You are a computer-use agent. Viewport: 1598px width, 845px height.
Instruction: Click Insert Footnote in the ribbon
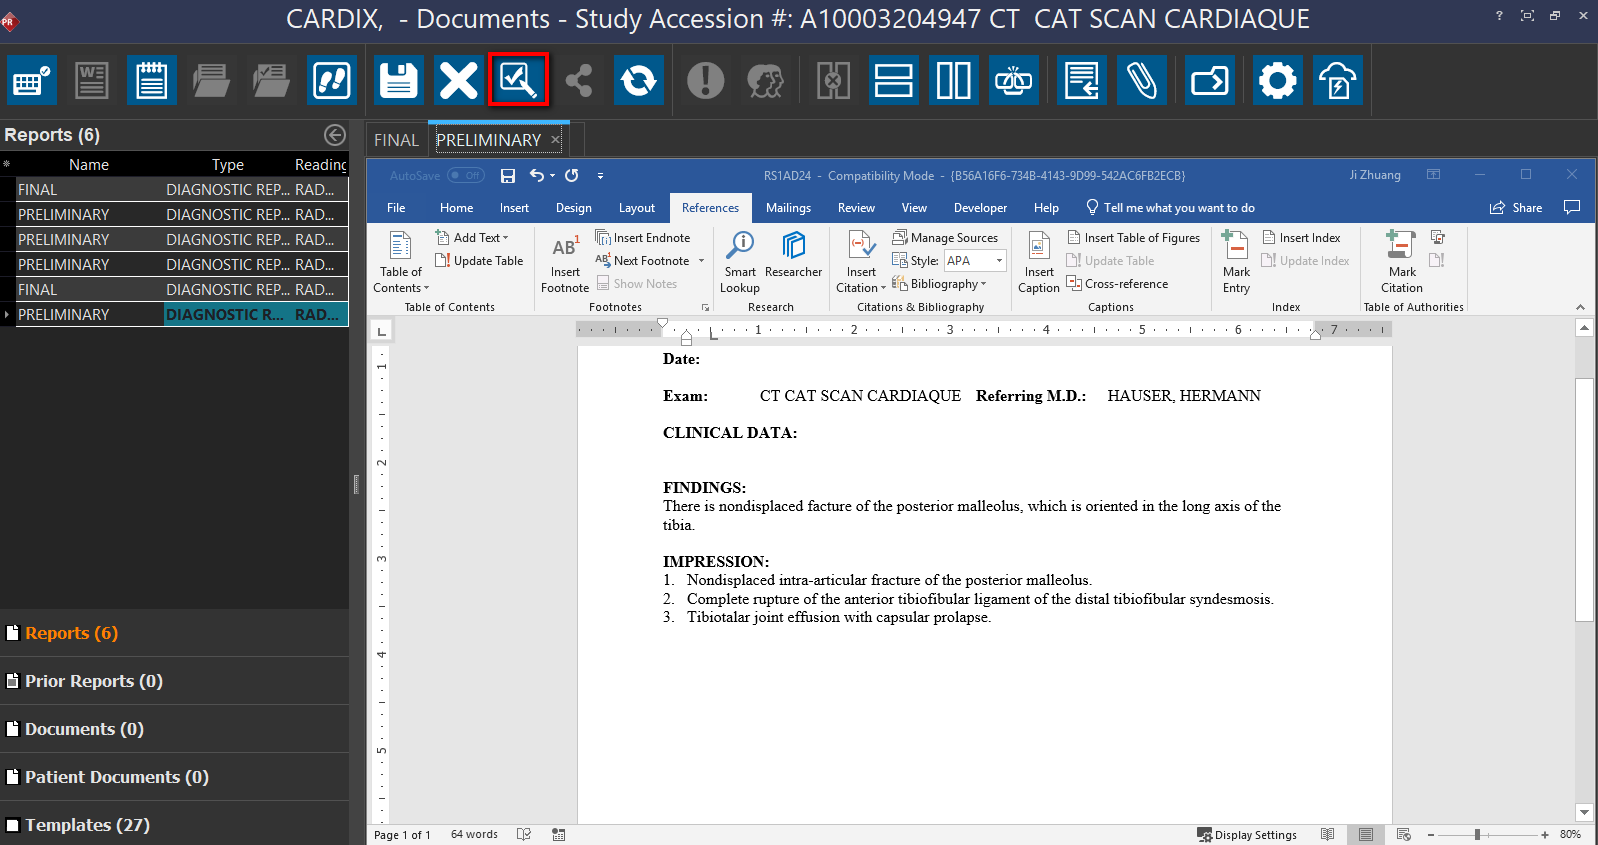pos(565,262)
